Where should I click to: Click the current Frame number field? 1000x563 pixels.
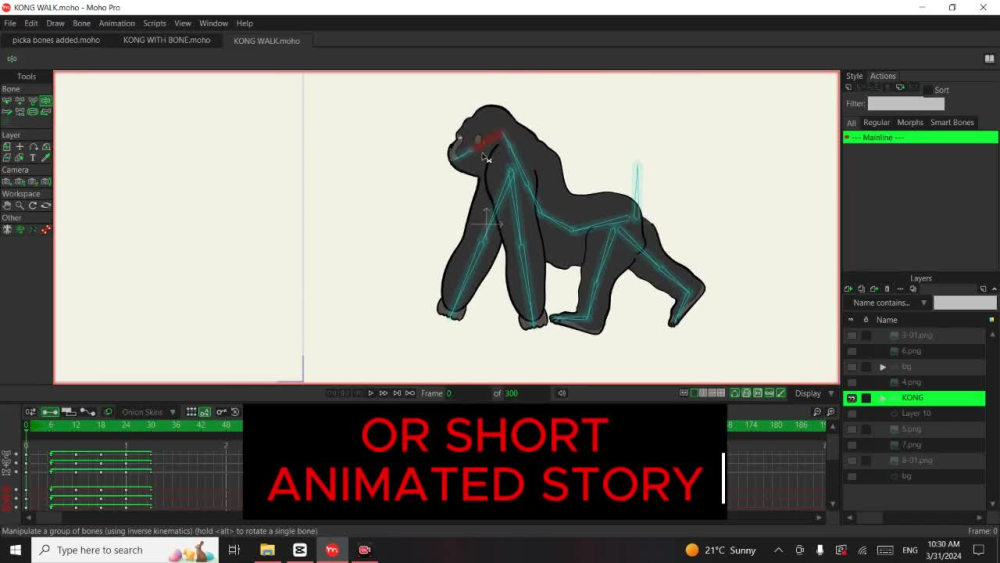click(x=466, y=393)
